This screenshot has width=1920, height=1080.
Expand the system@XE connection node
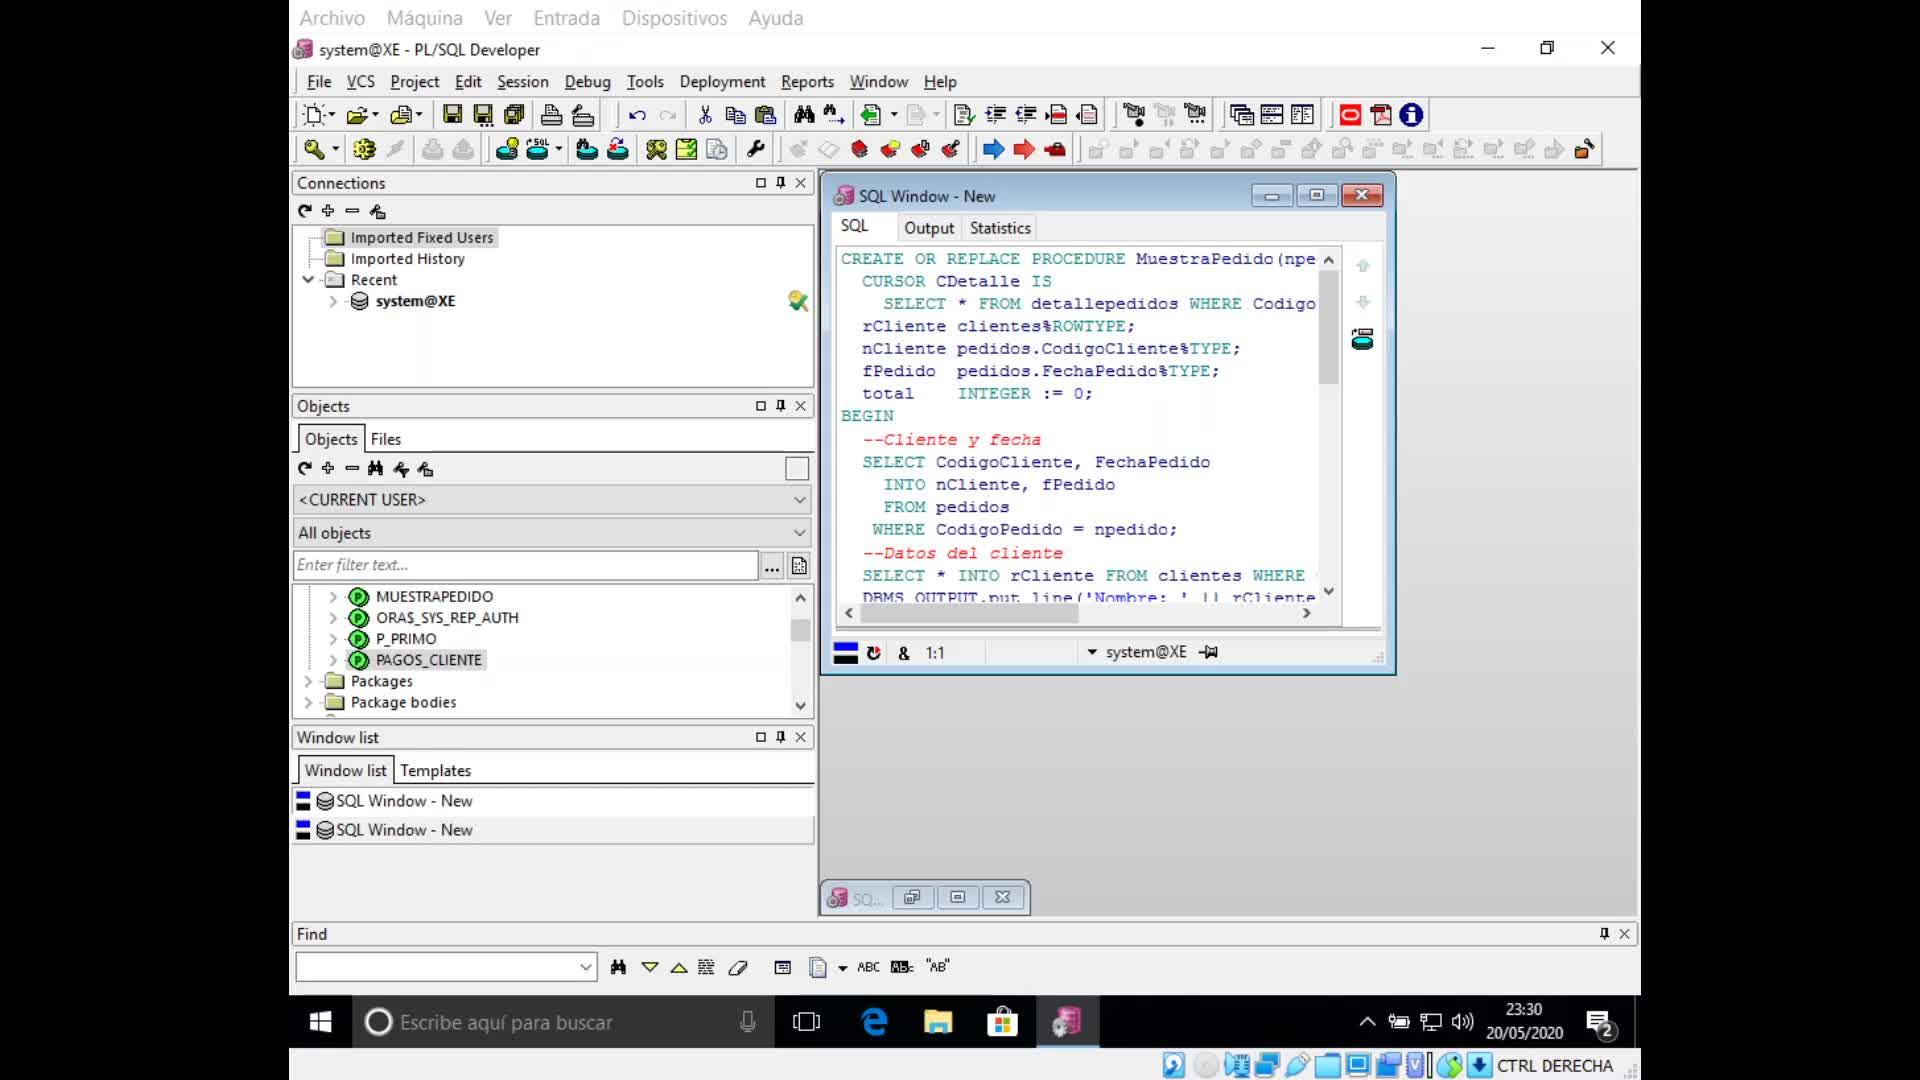pos(333,301)
